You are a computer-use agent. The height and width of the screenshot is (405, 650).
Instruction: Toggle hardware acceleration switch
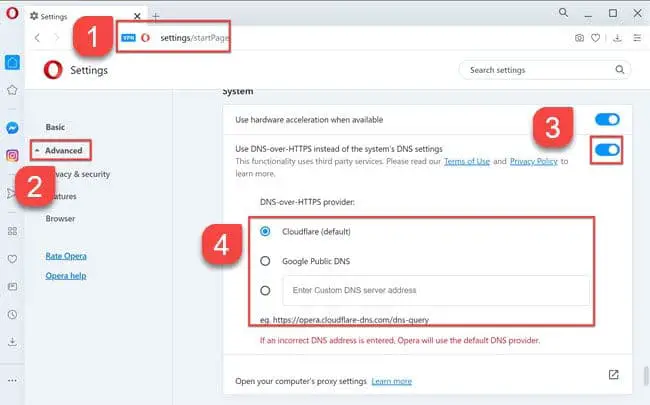tap(607, 119)
